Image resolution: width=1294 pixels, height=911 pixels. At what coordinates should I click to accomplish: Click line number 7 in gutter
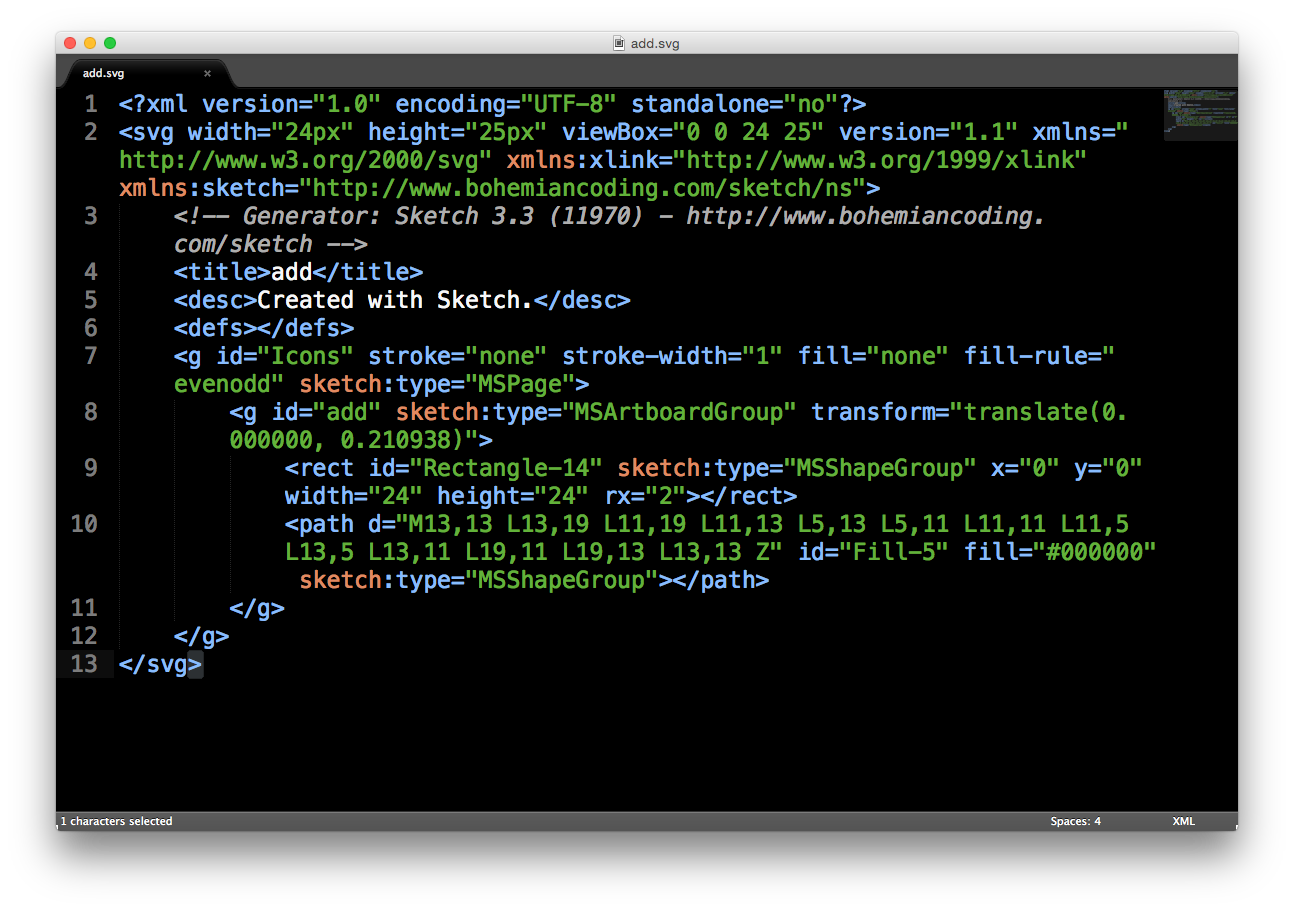(x=91, y=356)
